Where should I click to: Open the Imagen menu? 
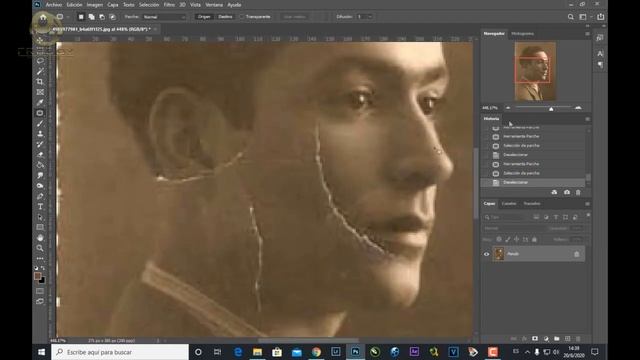point(94,5)
